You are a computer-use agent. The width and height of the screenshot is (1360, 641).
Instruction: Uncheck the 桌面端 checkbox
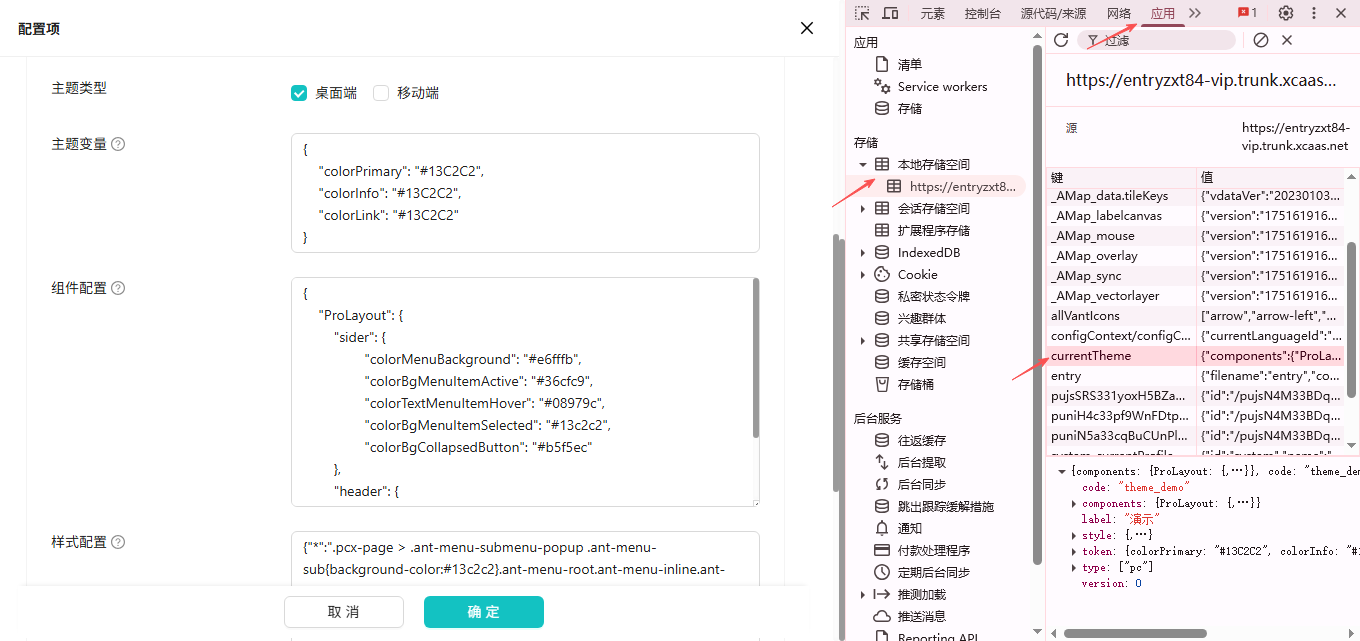[298, 93]
